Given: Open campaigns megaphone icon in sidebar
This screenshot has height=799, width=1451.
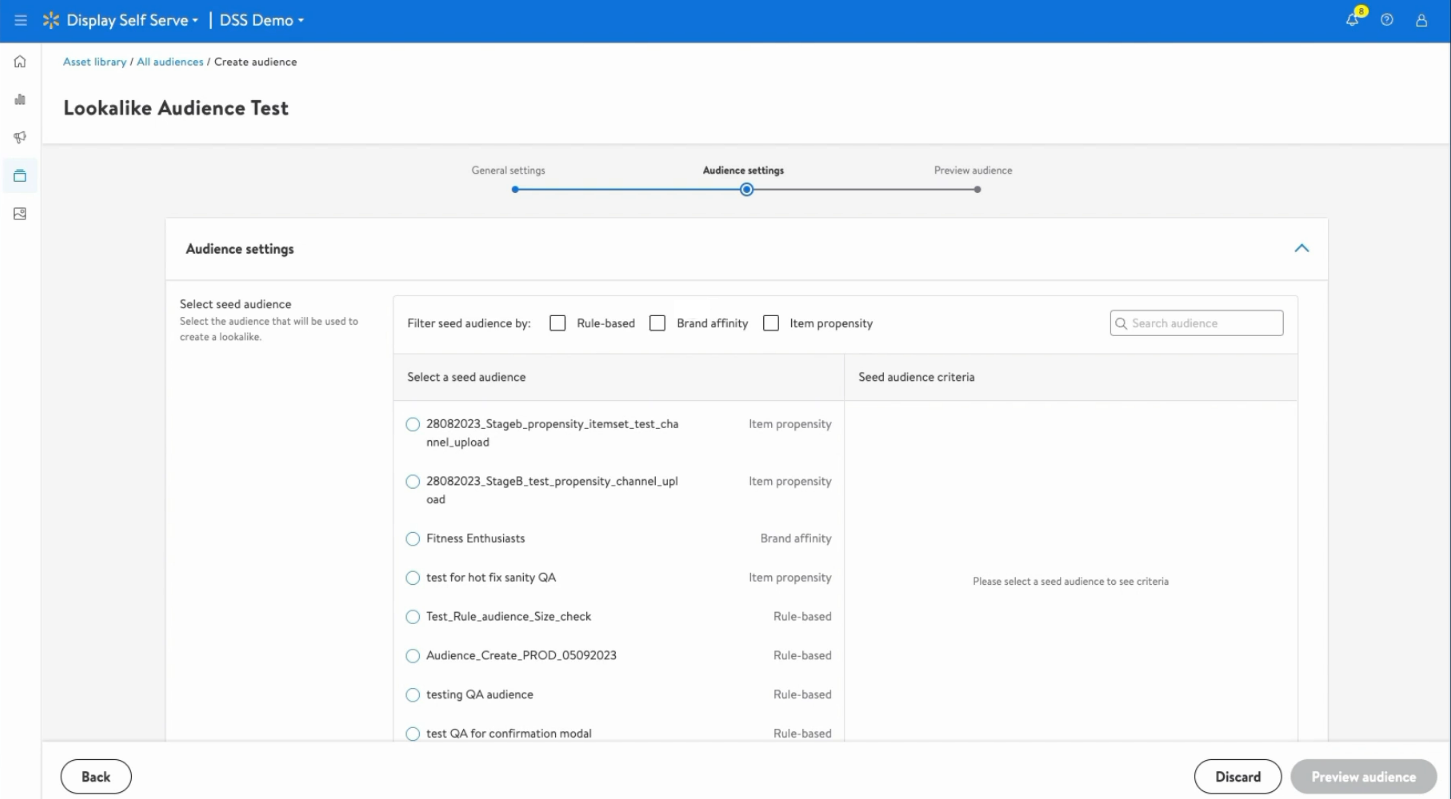Looking at the screenshot, I should pos(20,138).
